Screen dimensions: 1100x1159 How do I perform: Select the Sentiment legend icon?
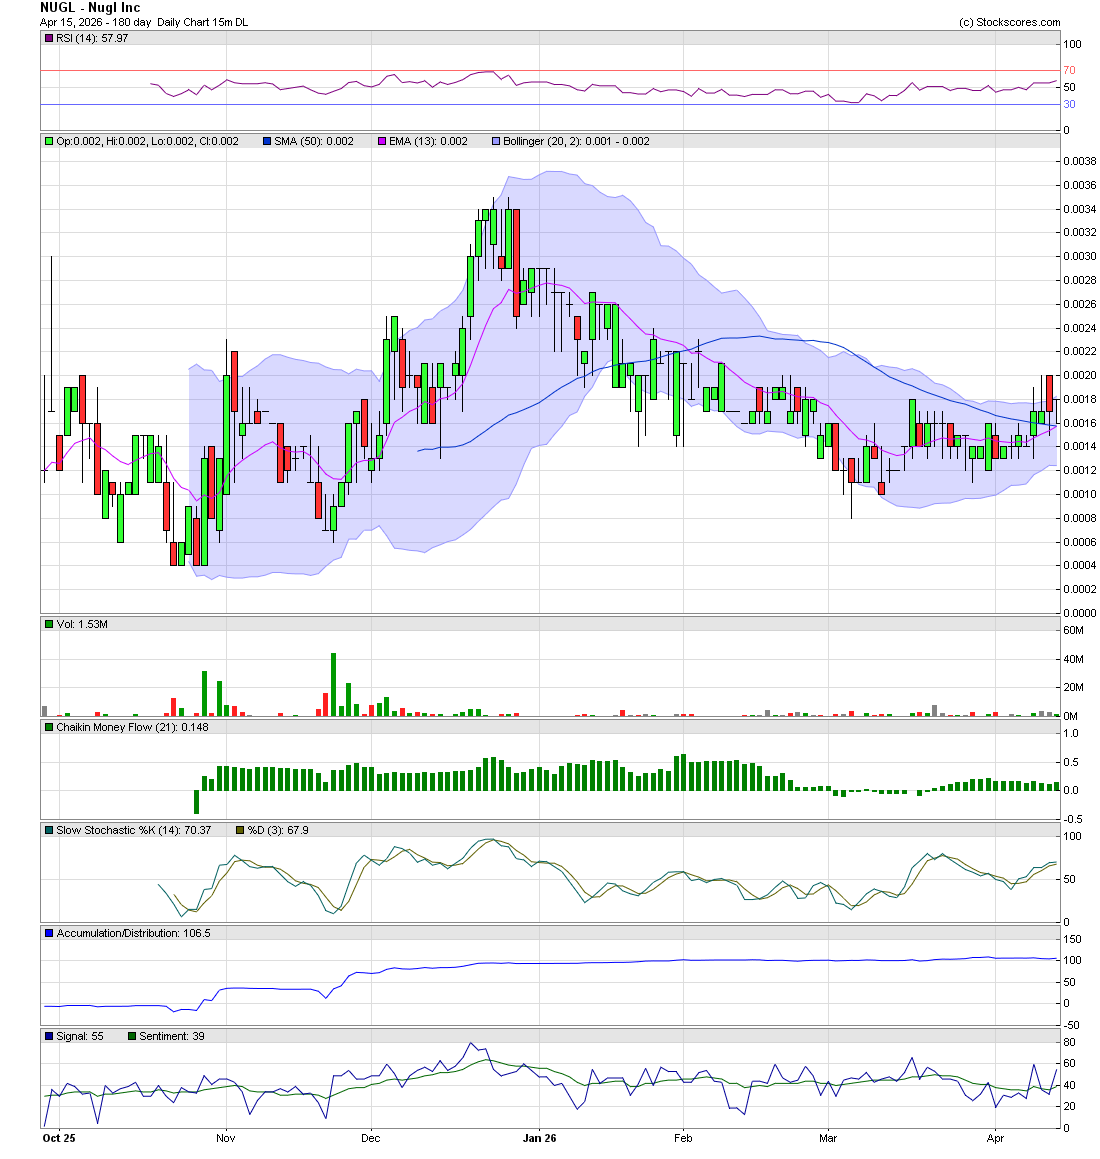[131, 1037]
